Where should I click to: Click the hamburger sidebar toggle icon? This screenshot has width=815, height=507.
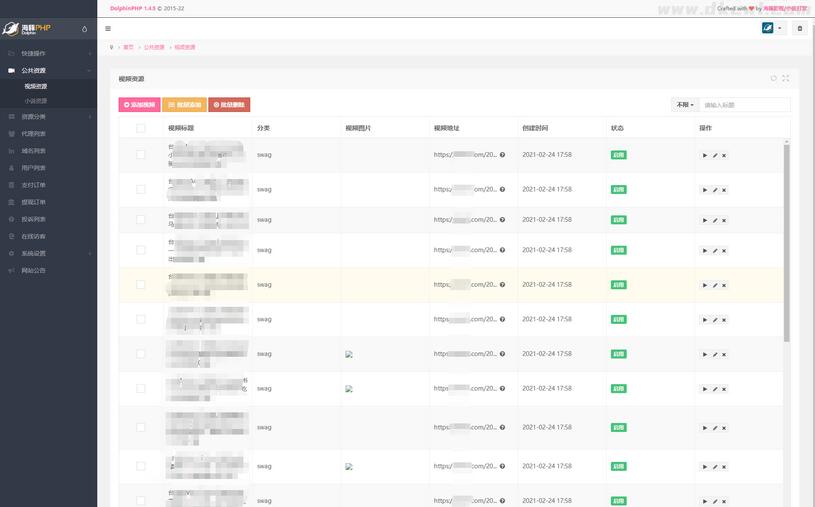pyautogui.click(x=108, y=28)
